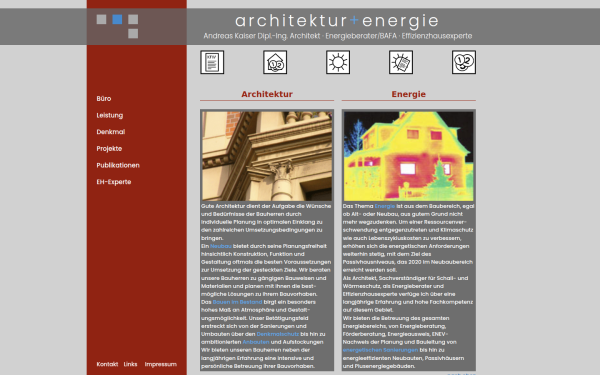Click the Architektur column heading
The image size is (600, 375).
267,94
